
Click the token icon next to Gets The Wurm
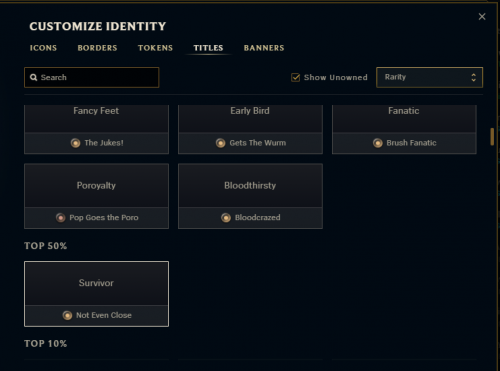tap(220, 143)
